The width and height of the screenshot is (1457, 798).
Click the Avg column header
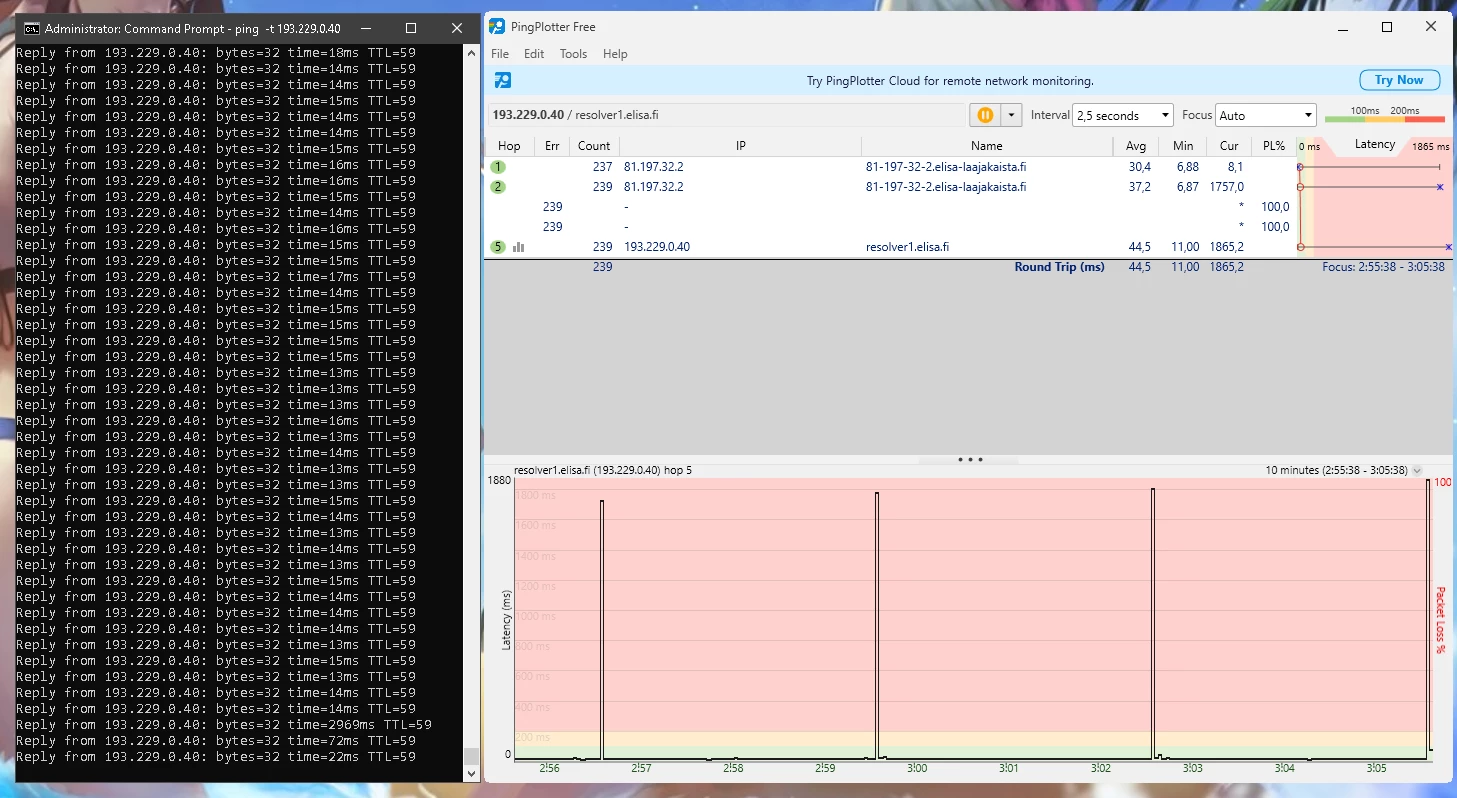pyautogui.click(x=1134, y=146)
